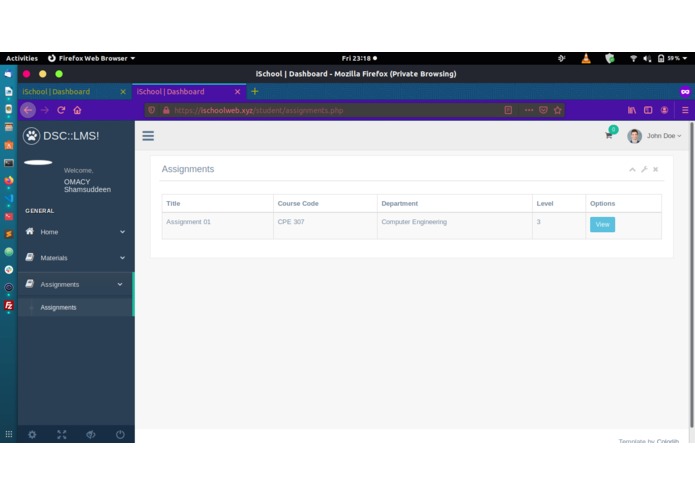Image resolution: width=695 pixels, height=494 pixels.
Task: Close the first iSchool Dashboard tab
Action: (123, 92)
